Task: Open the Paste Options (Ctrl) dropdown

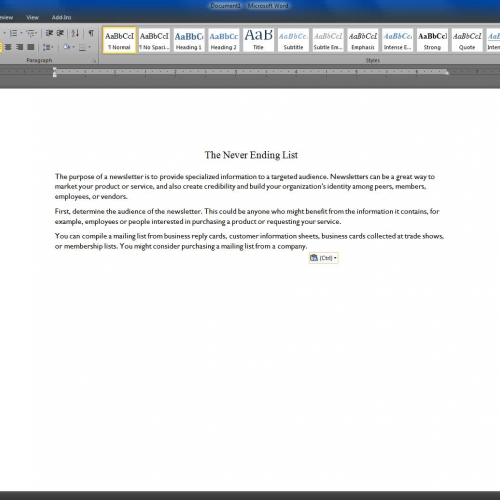Action: pyautogui.click(x=323, y=258)
